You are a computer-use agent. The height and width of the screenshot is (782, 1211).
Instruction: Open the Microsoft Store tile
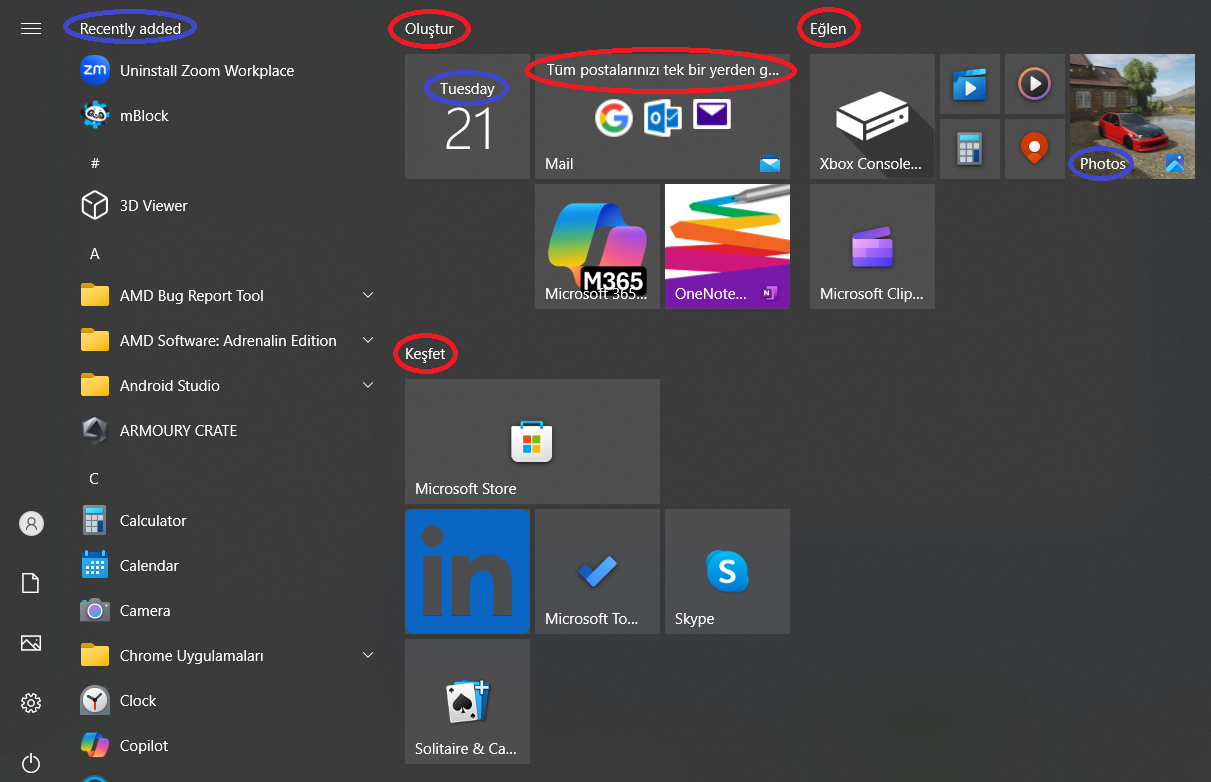point(532,441)
